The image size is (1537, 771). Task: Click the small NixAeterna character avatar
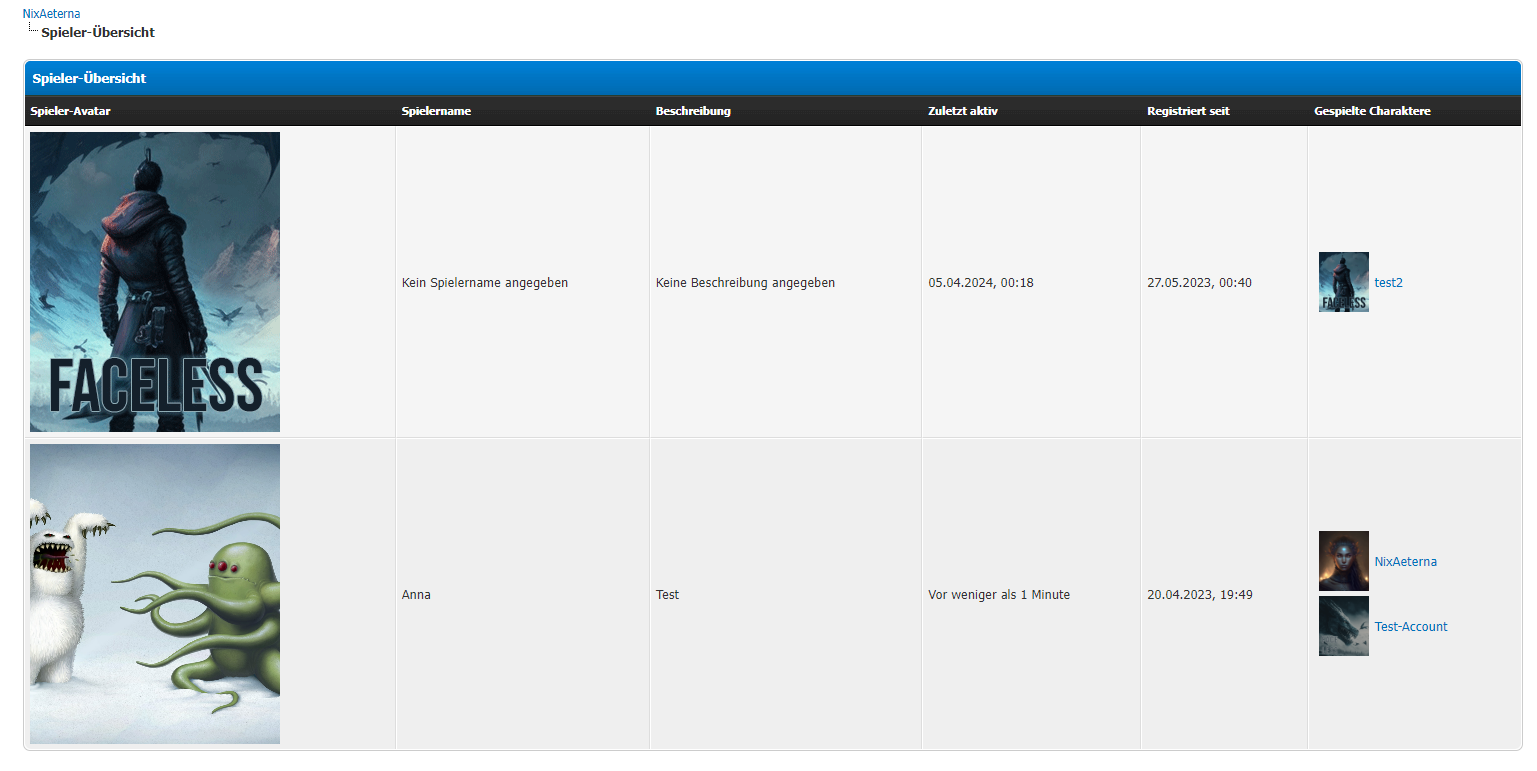click(x=1344, y=561)
